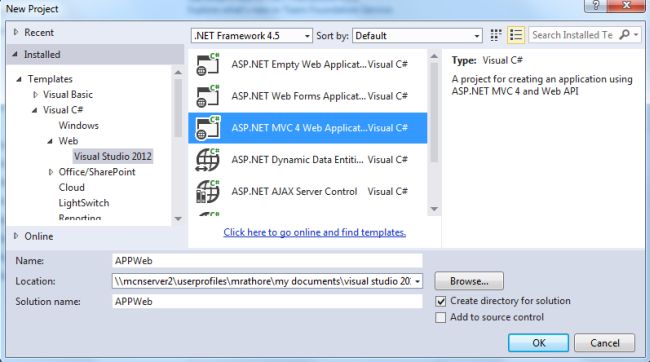Enable Add to source control checkbox

coord(441,318)
